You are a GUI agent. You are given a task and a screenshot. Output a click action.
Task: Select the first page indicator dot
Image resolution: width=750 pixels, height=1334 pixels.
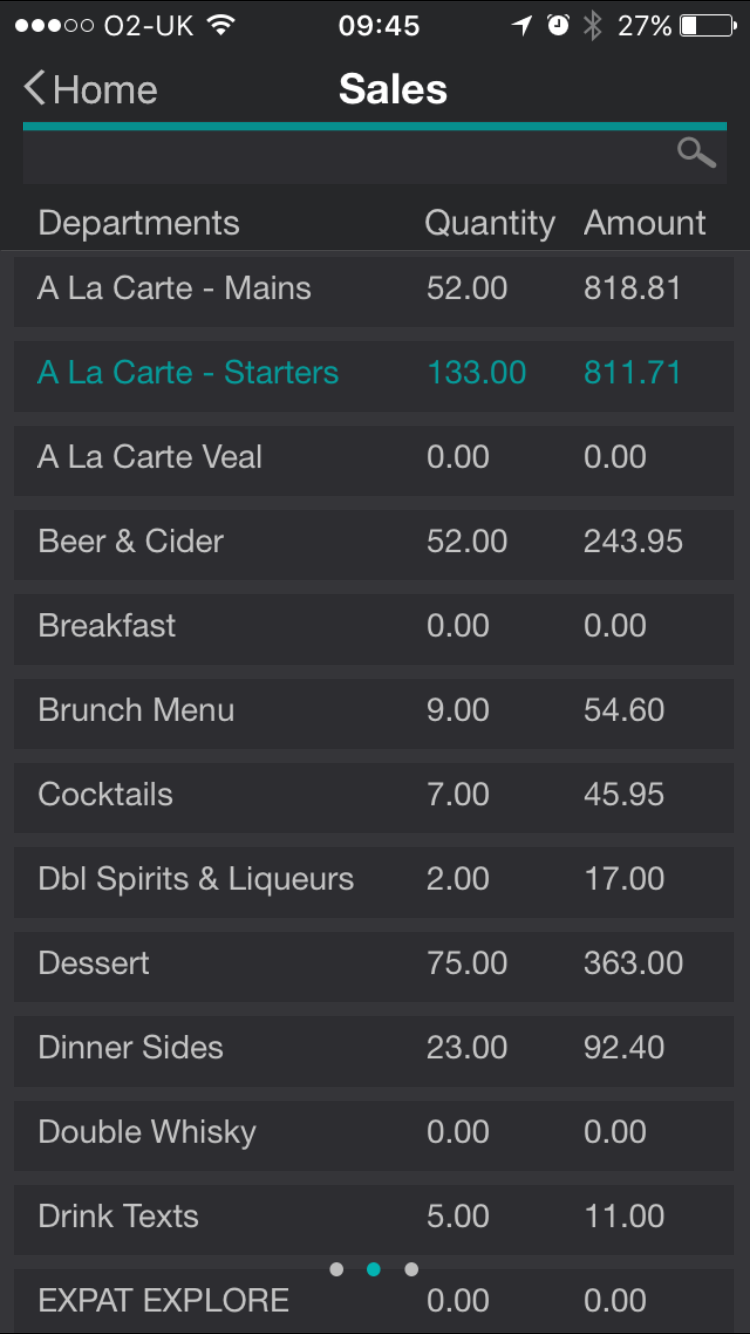point(336,1269)
